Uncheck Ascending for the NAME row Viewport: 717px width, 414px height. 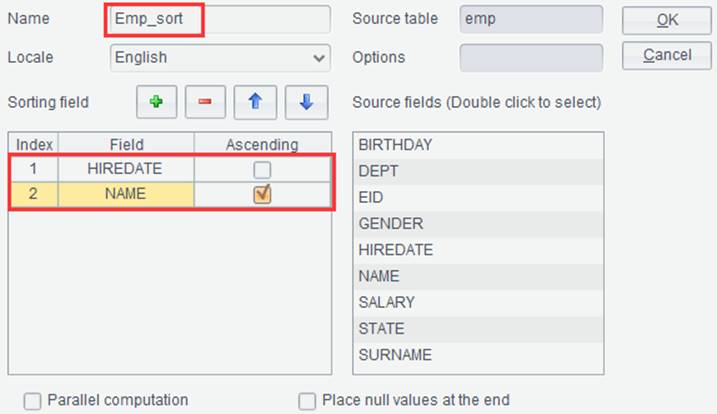click(262, 194)
